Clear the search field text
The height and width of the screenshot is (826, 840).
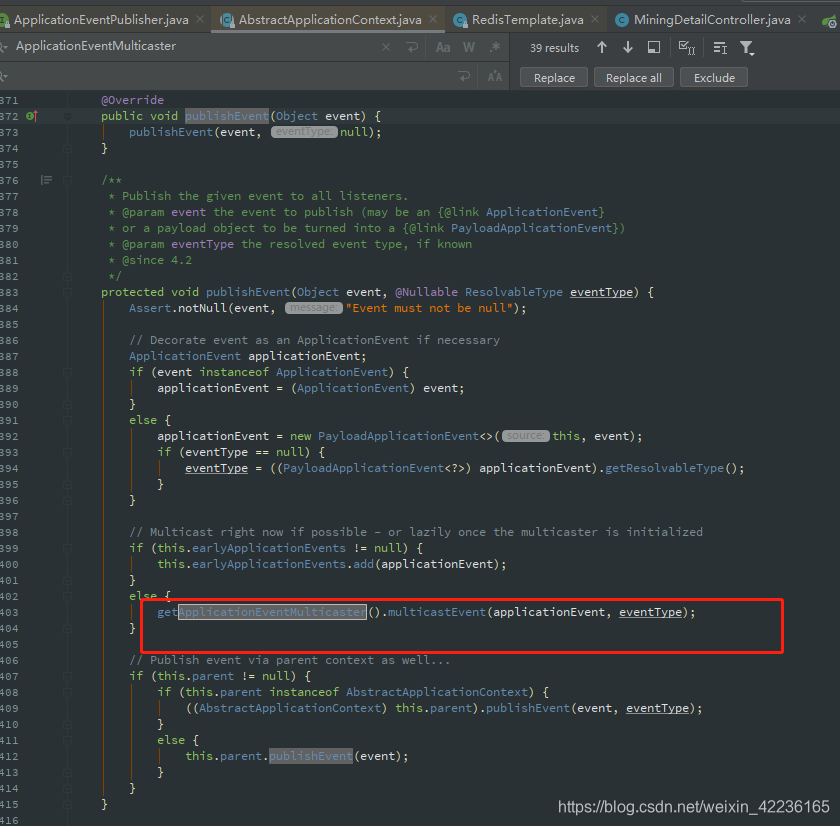pos(386,47)
